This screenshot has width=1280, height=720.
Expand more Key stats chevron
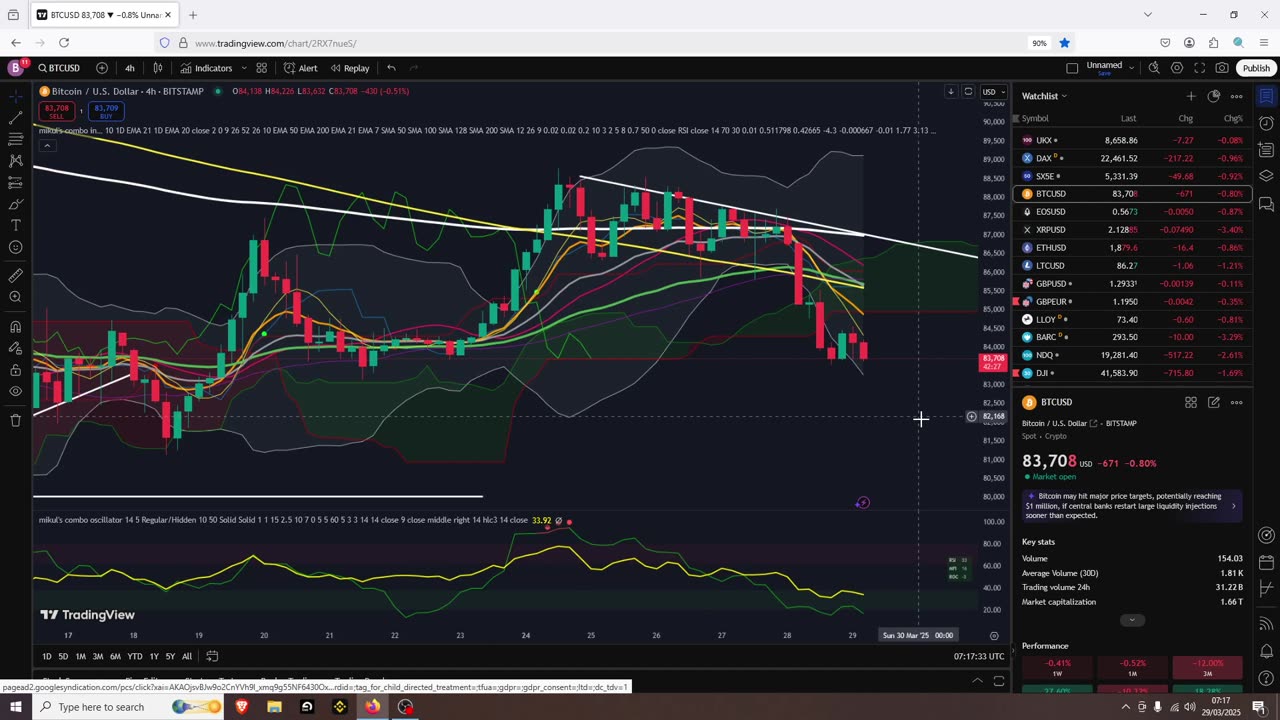coord(1132,620)
